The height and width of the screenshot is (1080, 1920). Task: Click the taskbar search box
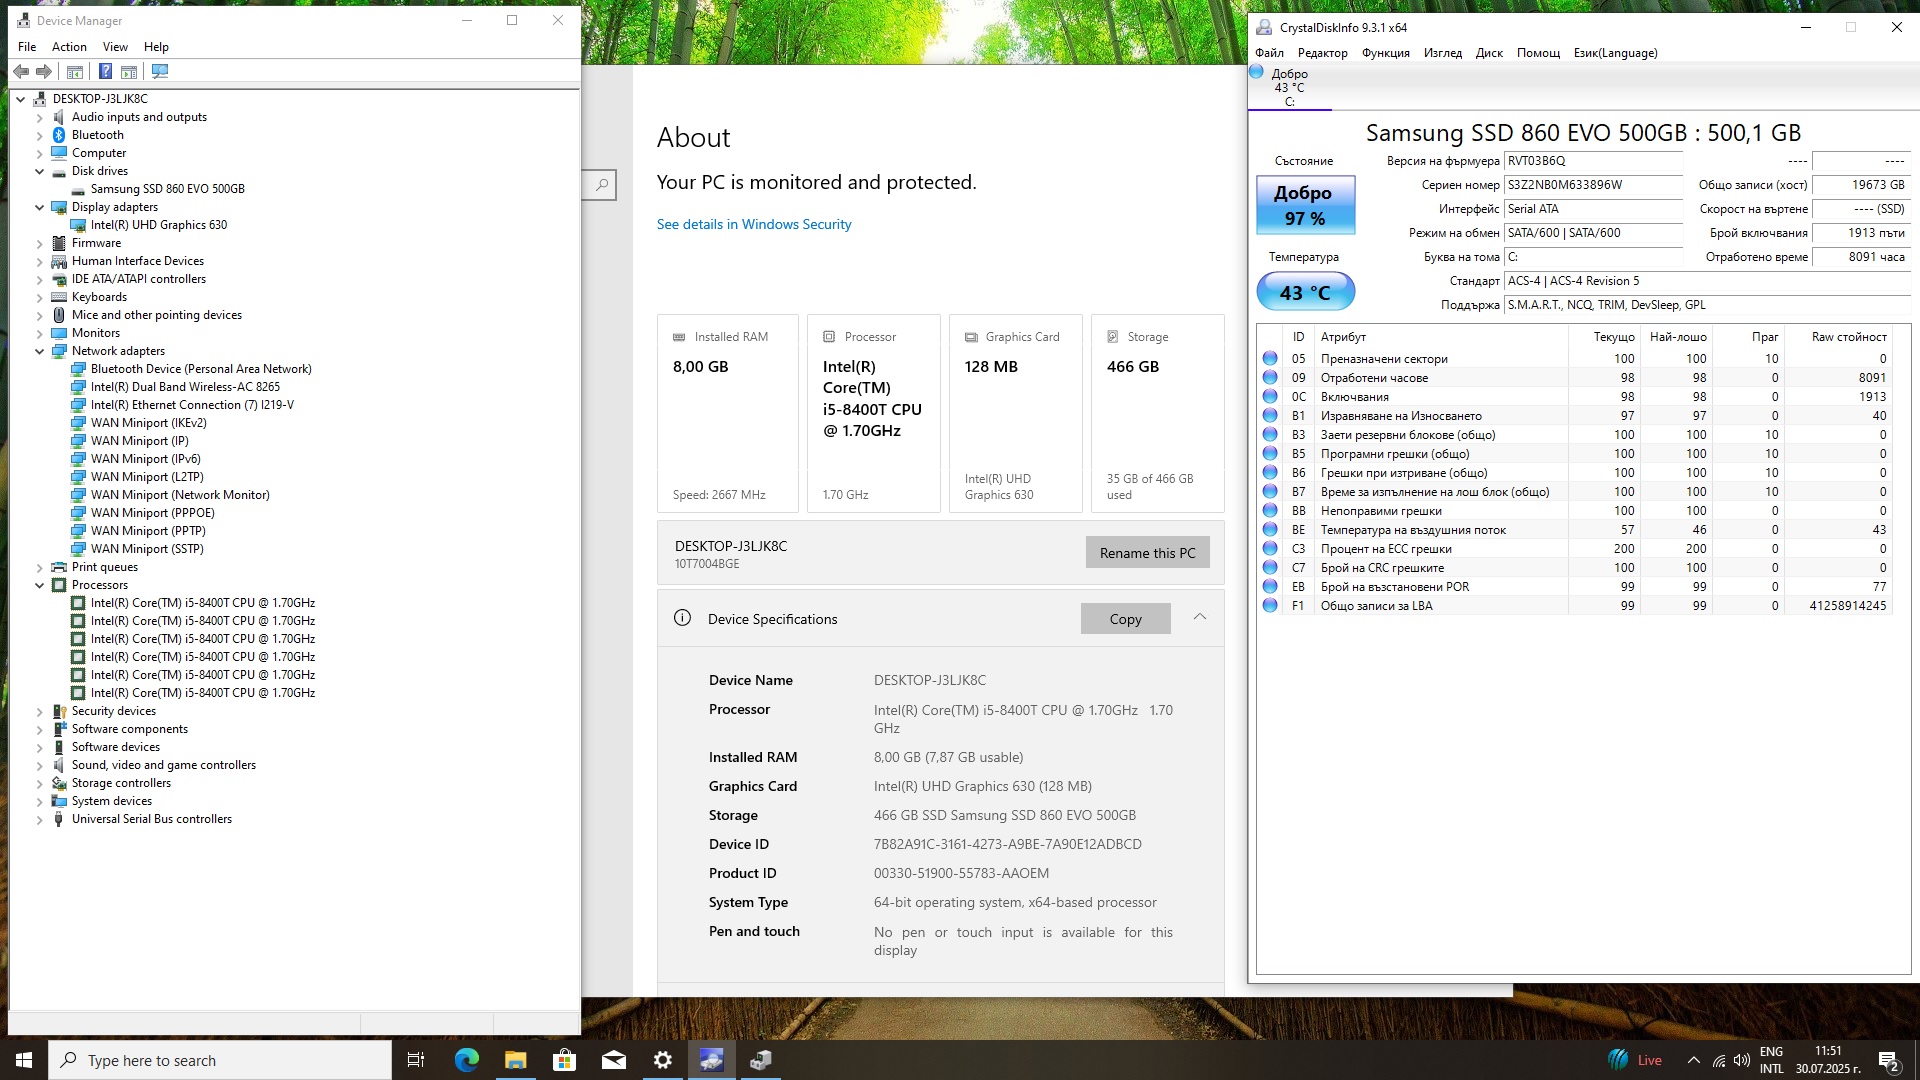coord(220,1060)
